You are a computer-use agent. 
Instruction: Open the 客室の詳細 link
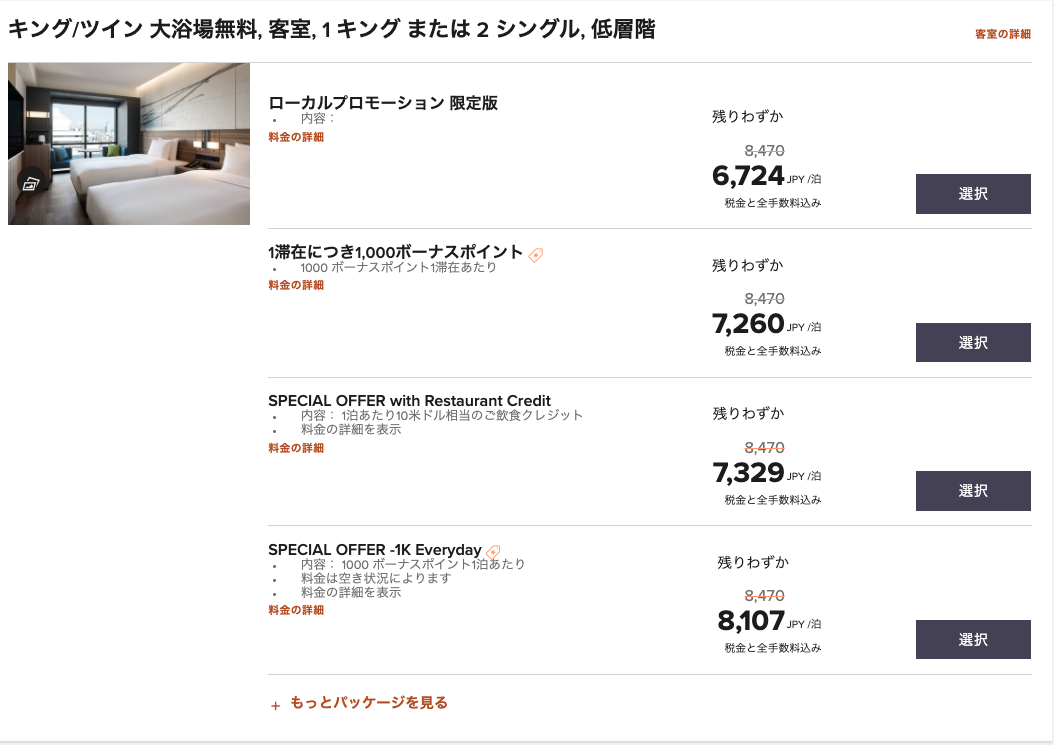click(1002, 34)
